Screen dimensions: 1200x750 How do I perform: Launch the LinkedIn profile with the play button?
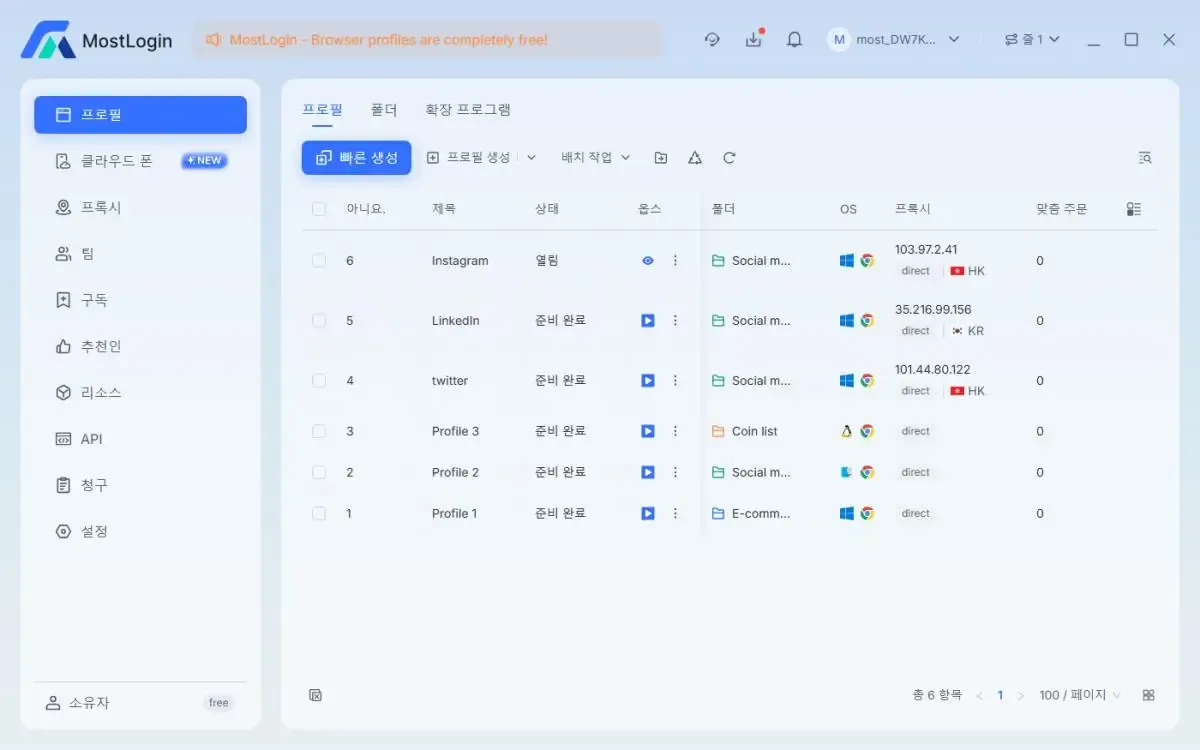(648, 321)
